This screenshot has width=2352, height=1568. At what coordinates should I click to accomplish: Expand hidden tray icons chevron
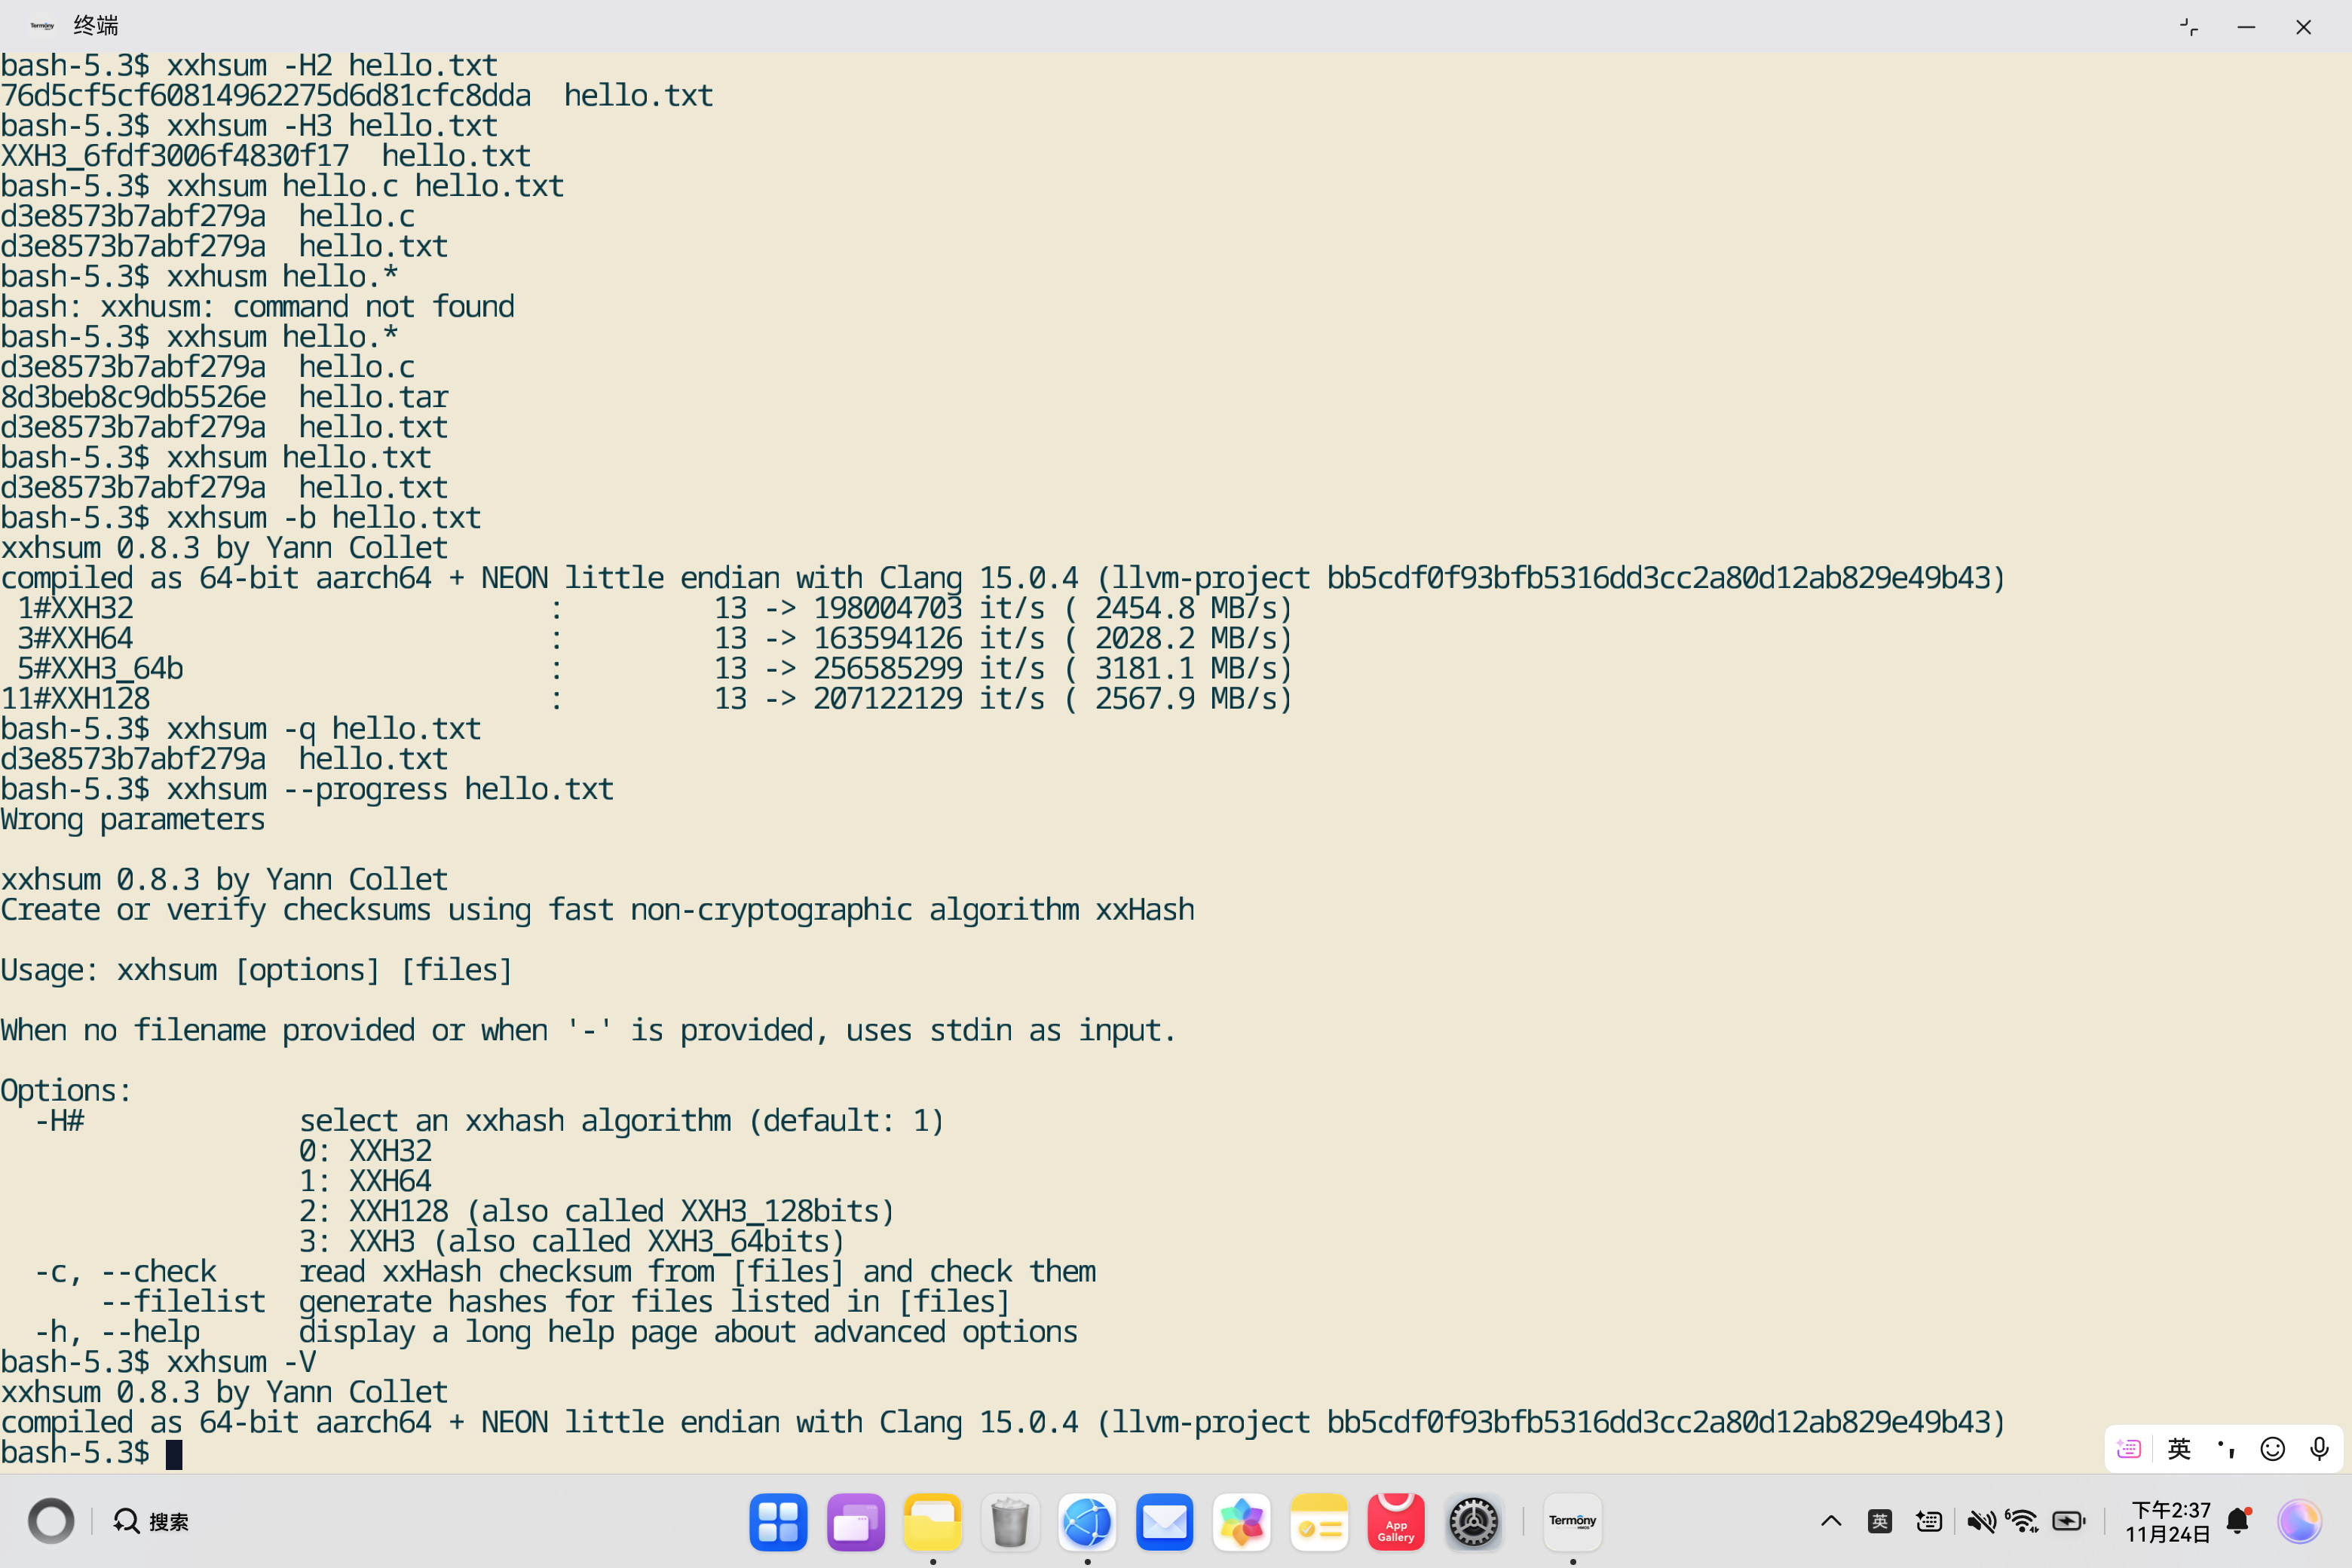(x=1831, y=1521)
